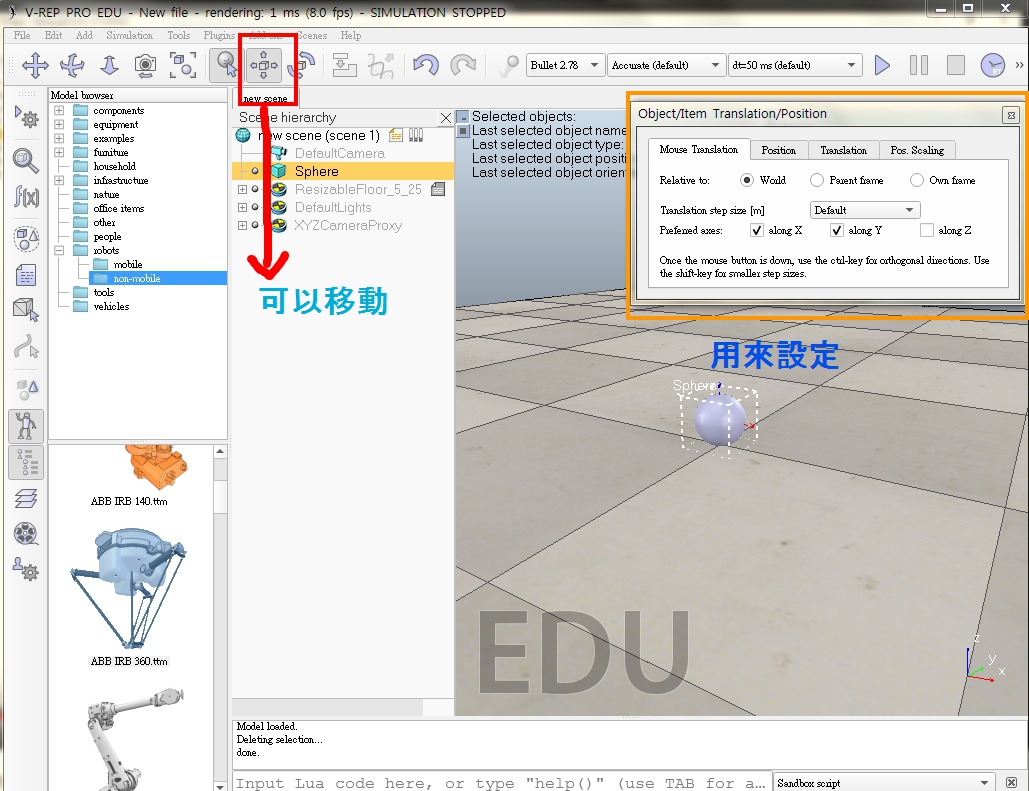Open the Simulation menu

click(129, 35)
